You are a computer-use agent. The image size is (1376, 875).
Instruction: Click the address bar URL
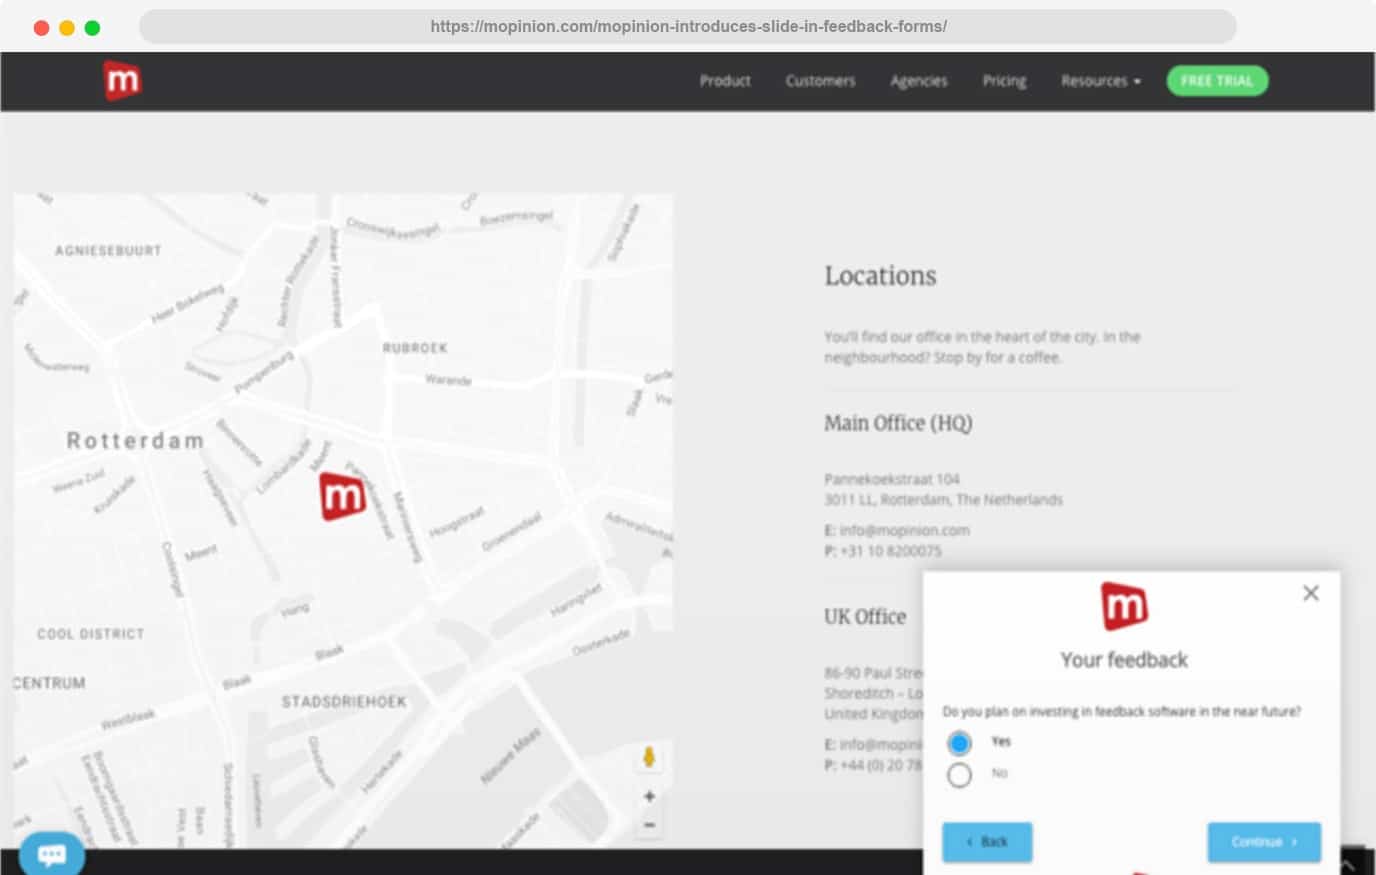[x=688, y=26]
